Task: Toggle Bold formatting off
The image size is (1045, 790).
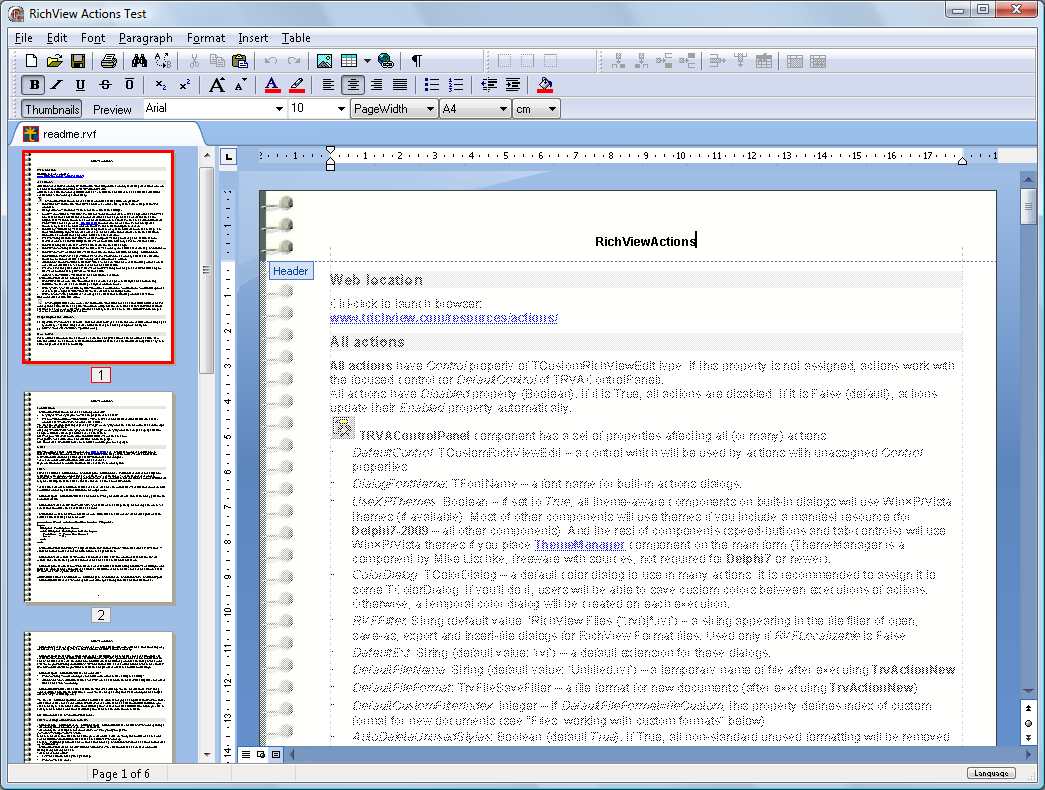Action: tap(36, 85)
